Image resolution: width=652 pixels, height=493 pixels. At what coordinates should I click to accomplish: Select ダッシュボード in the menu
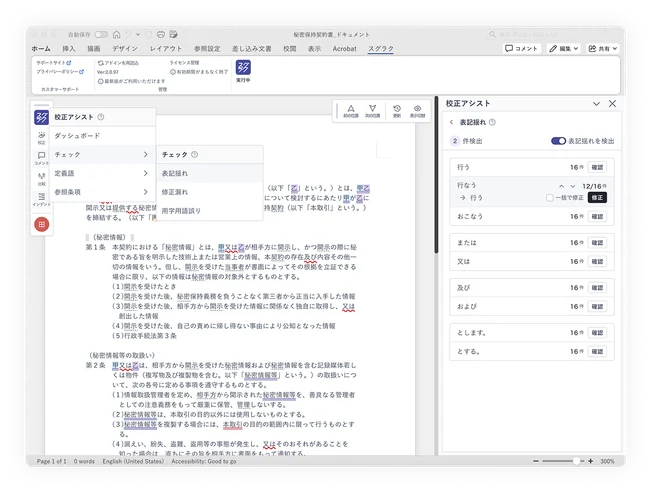click(103, 136)
